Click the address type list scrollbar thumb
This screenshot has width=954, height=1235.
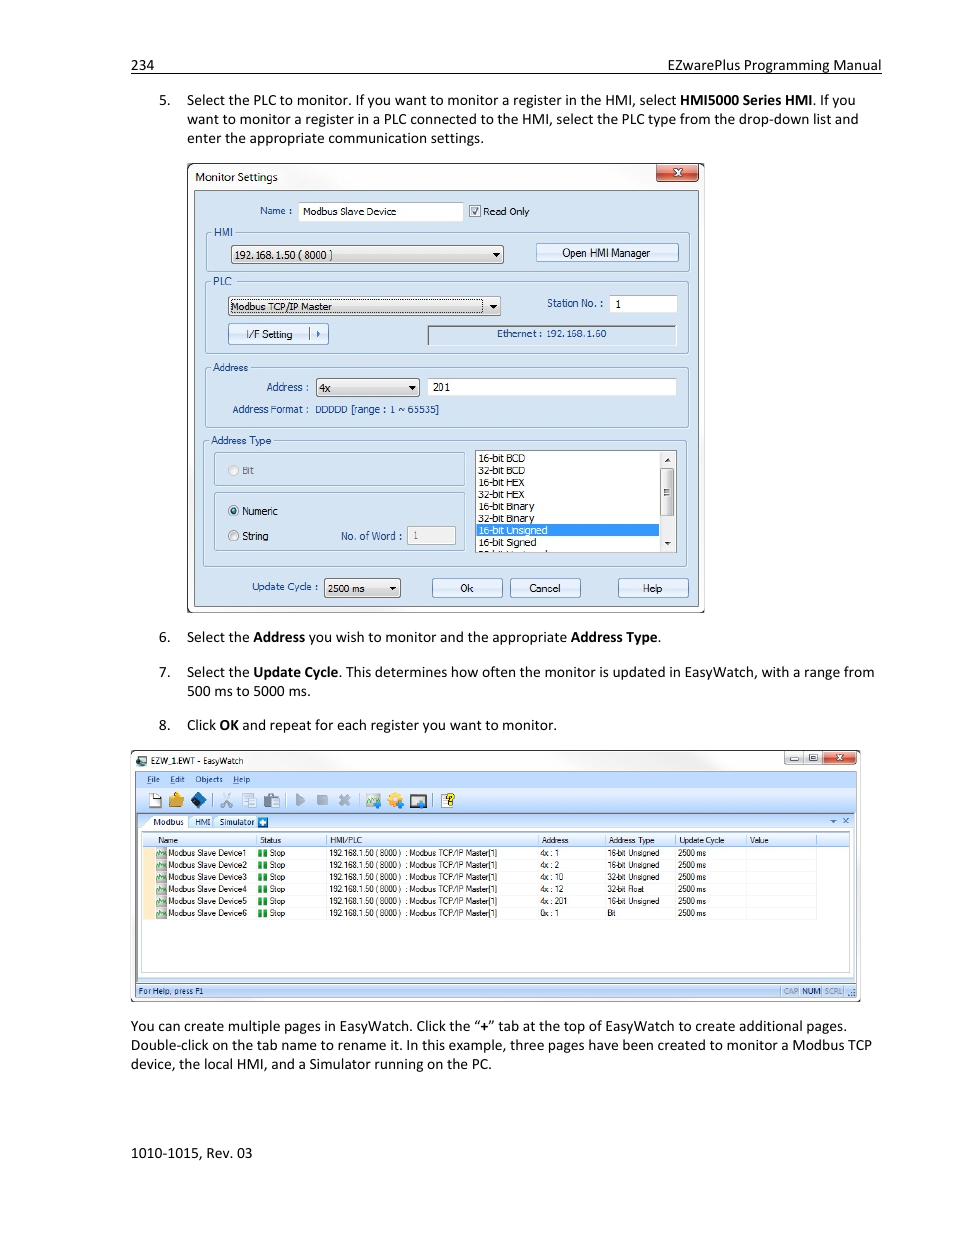[667, 491]
